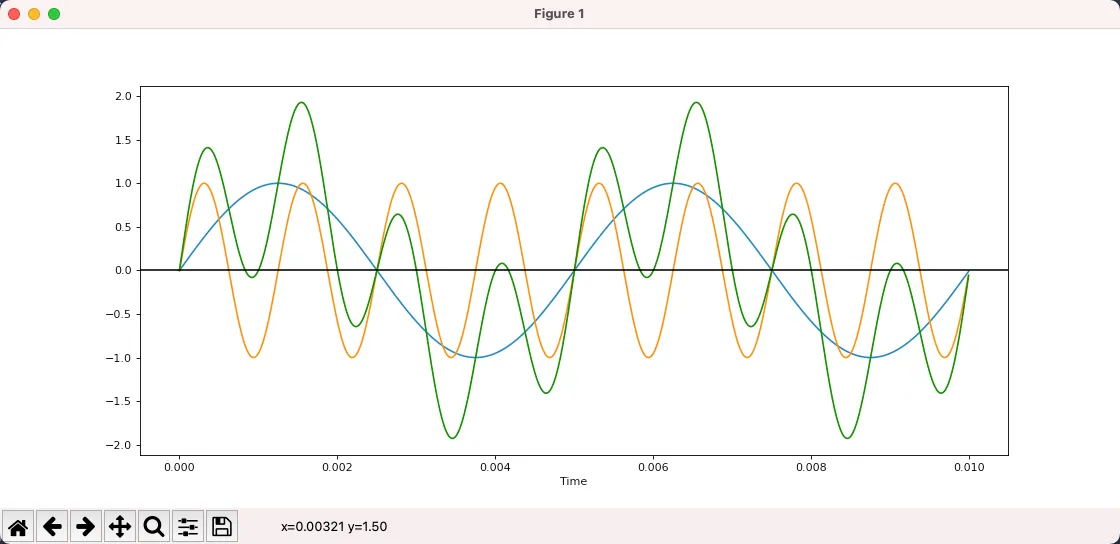Go back to previous view arrow
1120x544 pixels.
tap(52, 526)
